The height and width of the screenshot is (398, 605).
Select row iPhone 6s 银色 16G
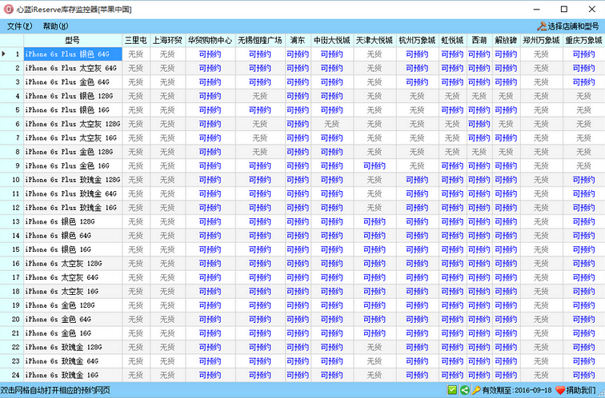point(73,250)
